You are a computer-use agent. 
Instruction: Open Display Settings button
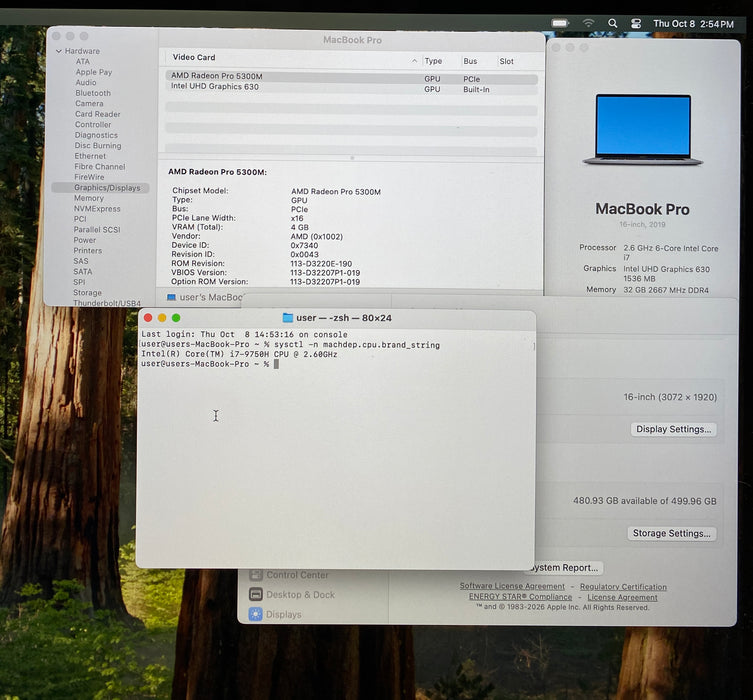tap(673, 429)
